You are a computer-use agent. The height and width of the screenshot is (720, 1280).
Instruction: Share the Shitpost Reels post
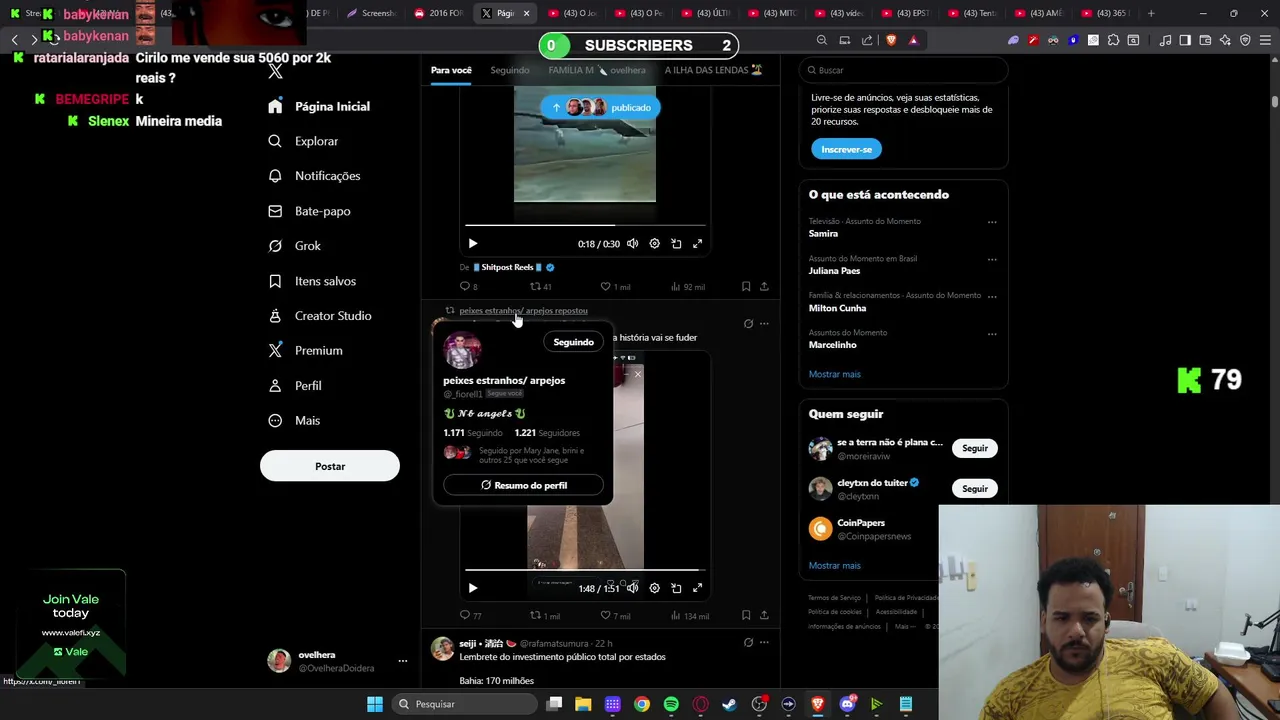pos(764,287)
